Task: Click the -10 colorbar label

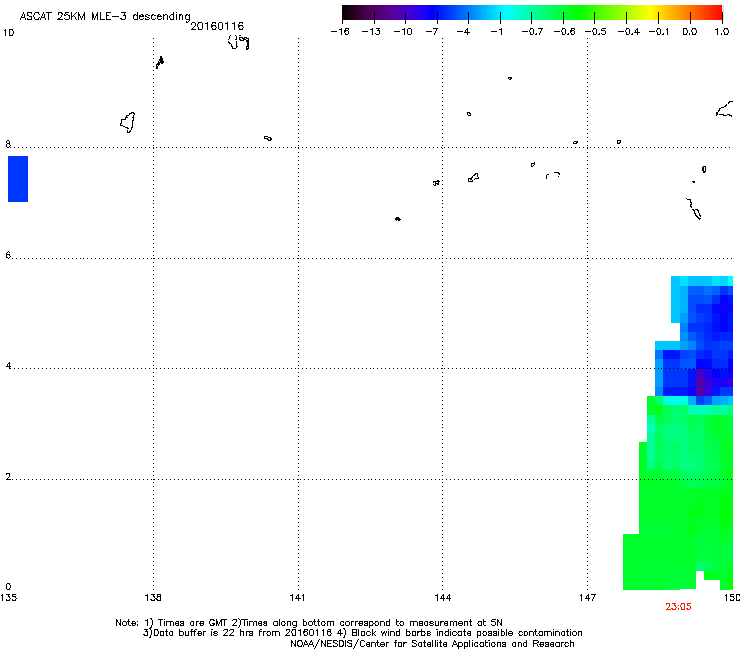Action: point(403,32)
